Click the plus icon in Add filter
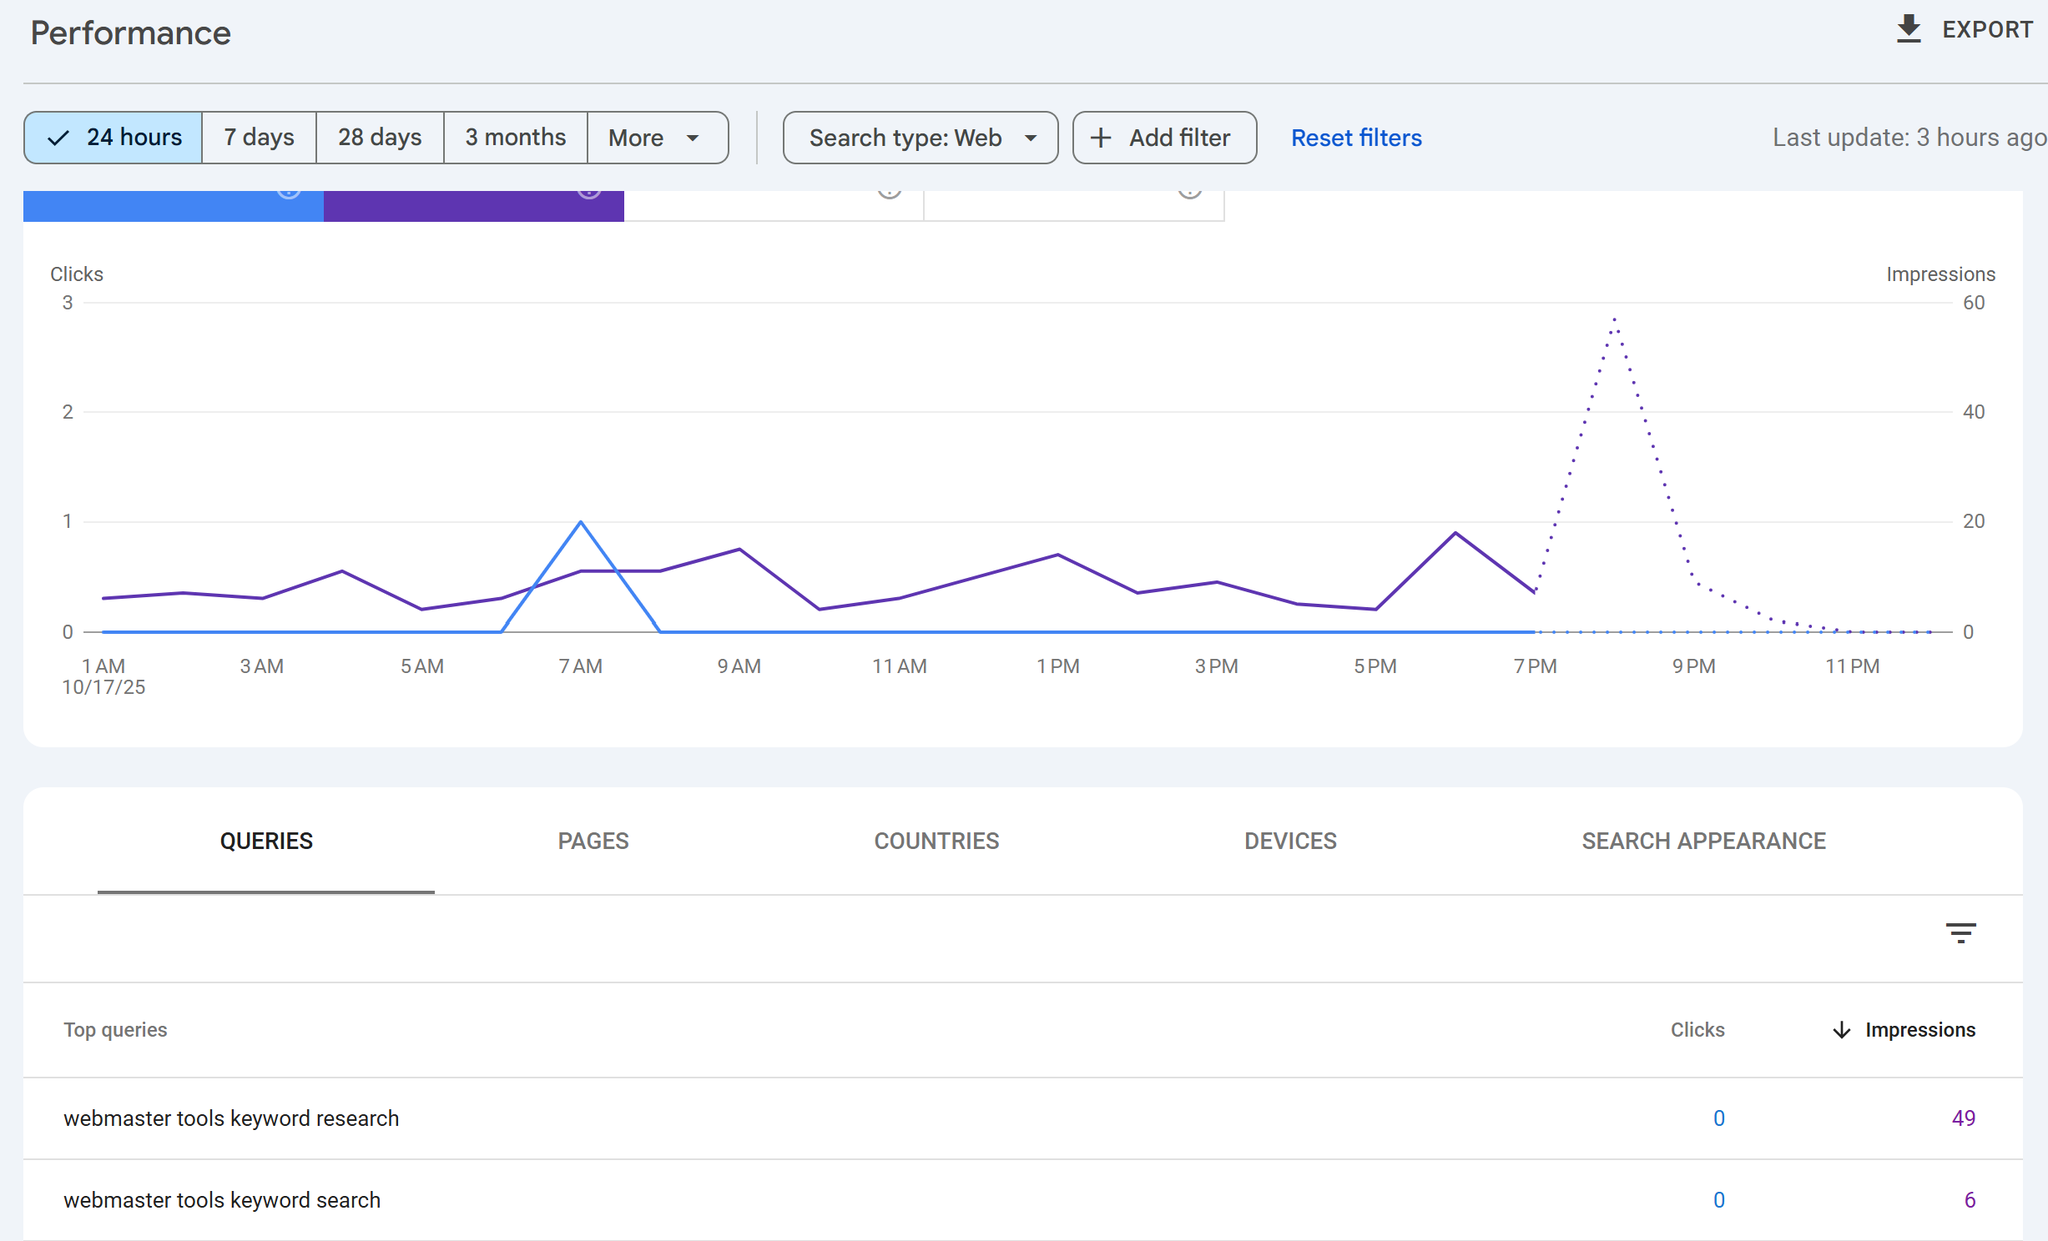The height and width of the screenshot is (1241, 2048). pyautogui.click(x=1100, y=138)
